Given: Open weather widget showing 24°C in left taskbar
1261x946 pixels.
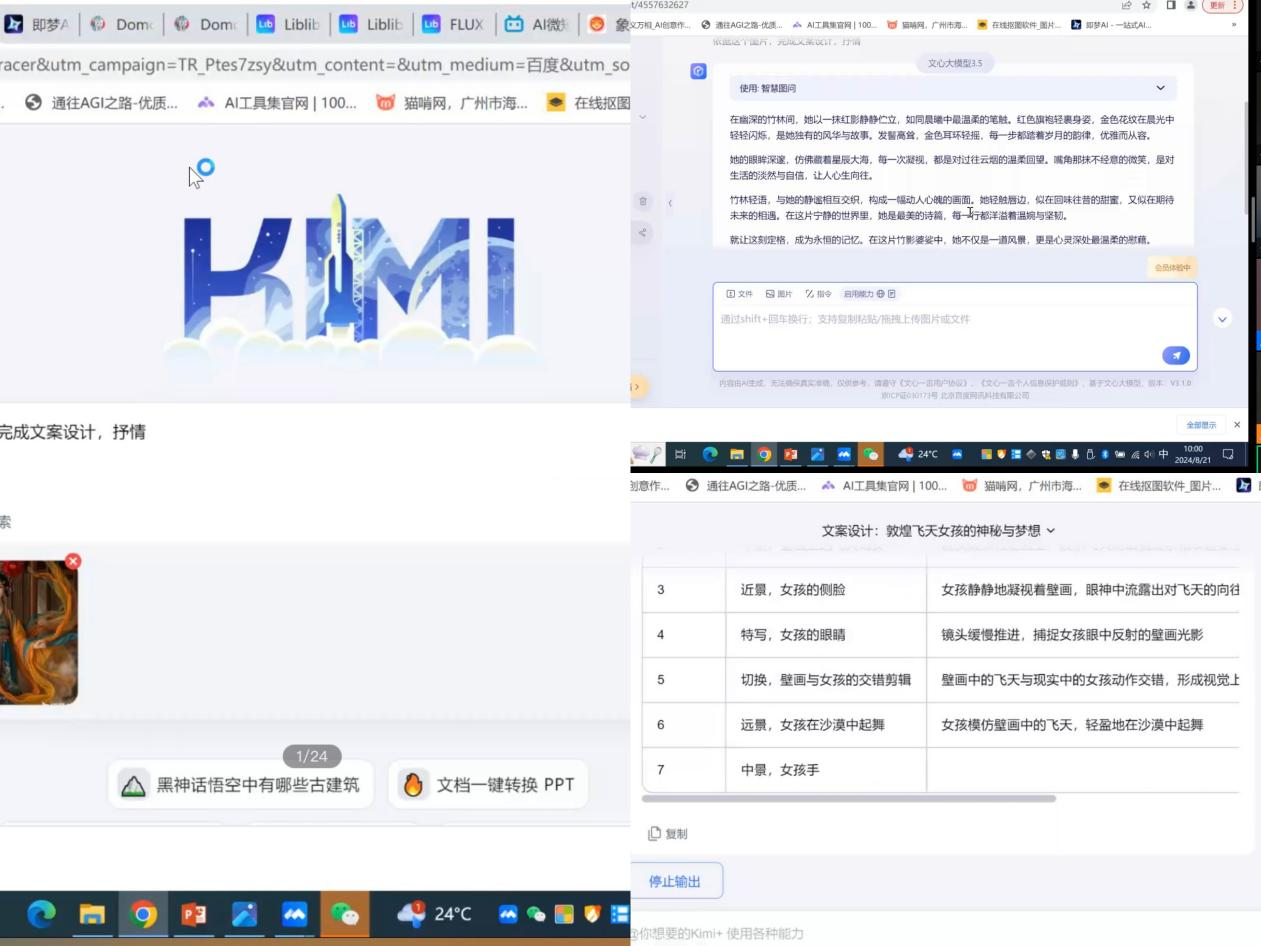Looking at the screenshot, I should (435, 913).
